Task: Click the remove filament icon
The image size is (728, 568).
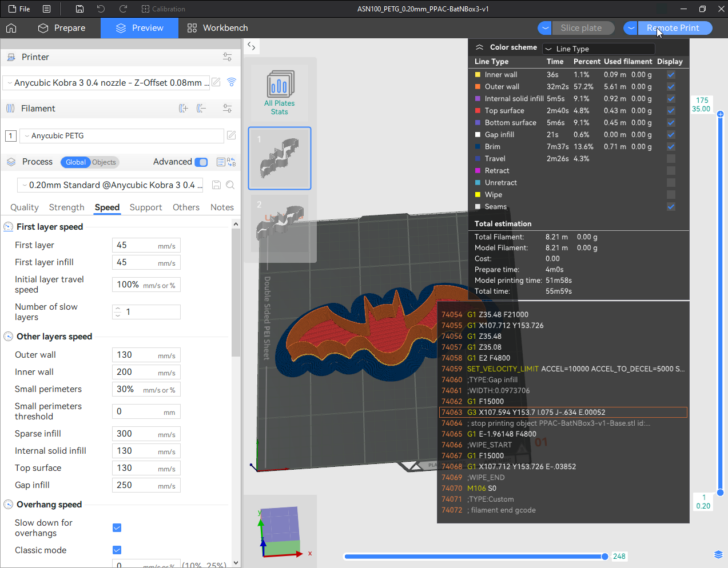Action: (201, 108)
